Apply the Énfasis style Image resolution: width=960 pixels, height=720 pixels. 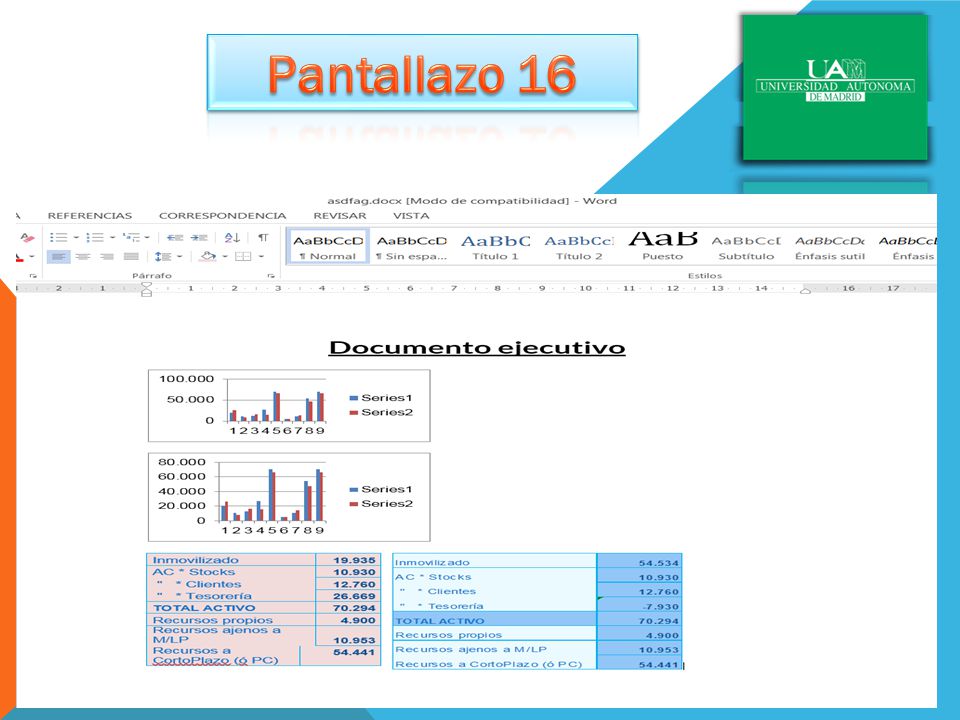pos(907,247)
